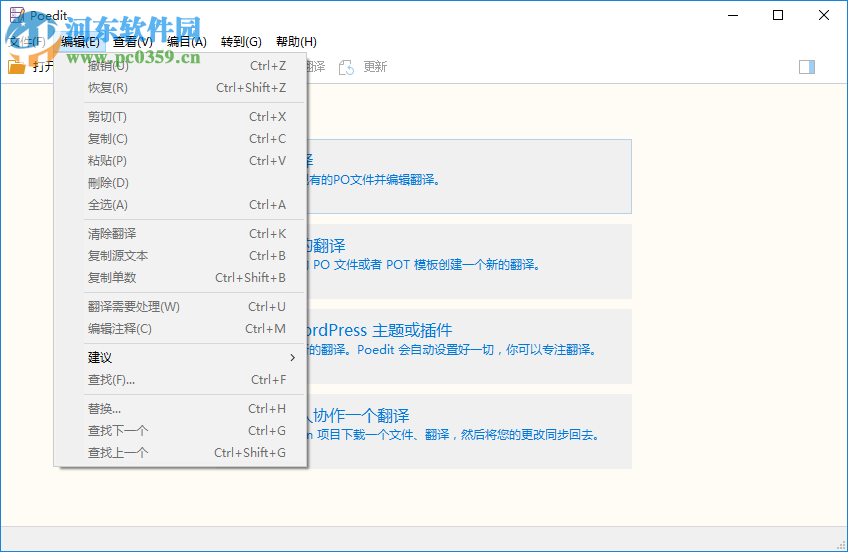This screenshot has height=552, width=848.
Task: Minimize the Poedit window
Action: pos(733,15)
